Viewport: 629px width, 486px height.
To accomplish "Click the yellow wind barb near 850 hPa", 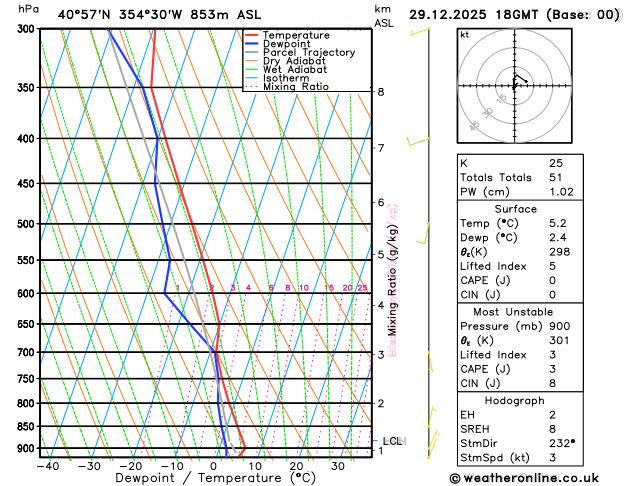I will click(x=432, y=417).
